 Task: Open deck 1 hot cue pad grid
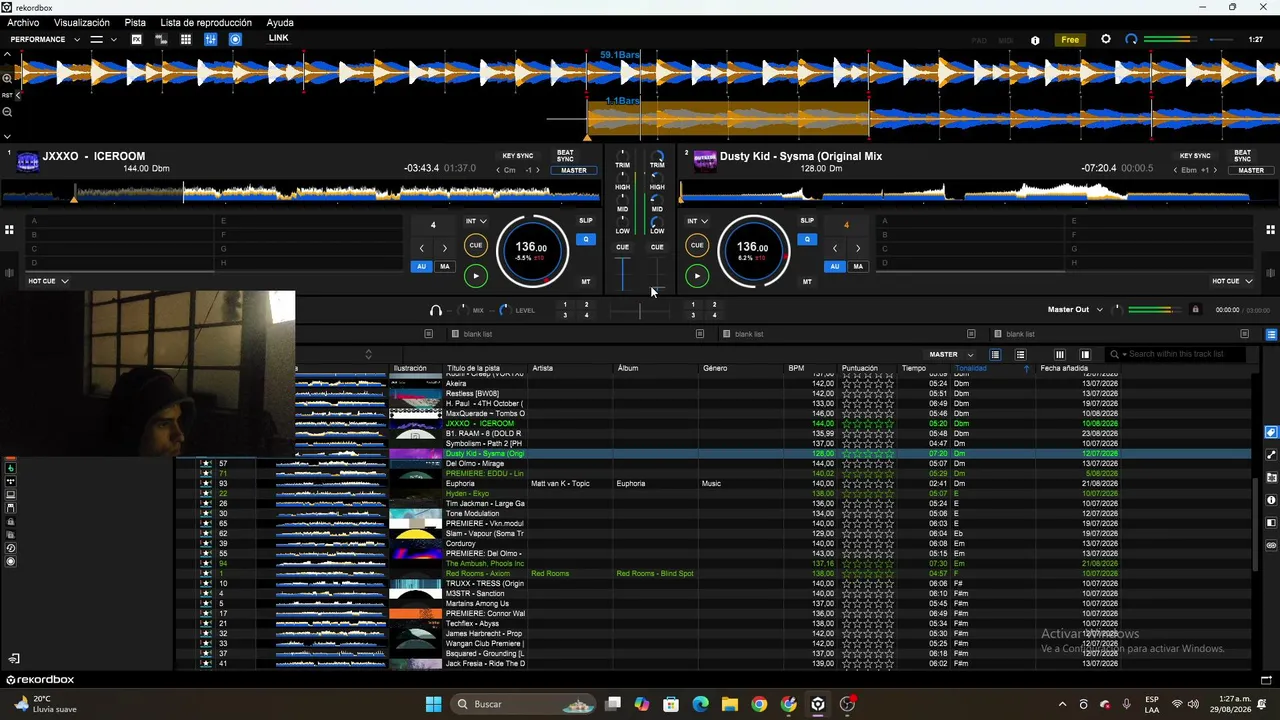9,229
